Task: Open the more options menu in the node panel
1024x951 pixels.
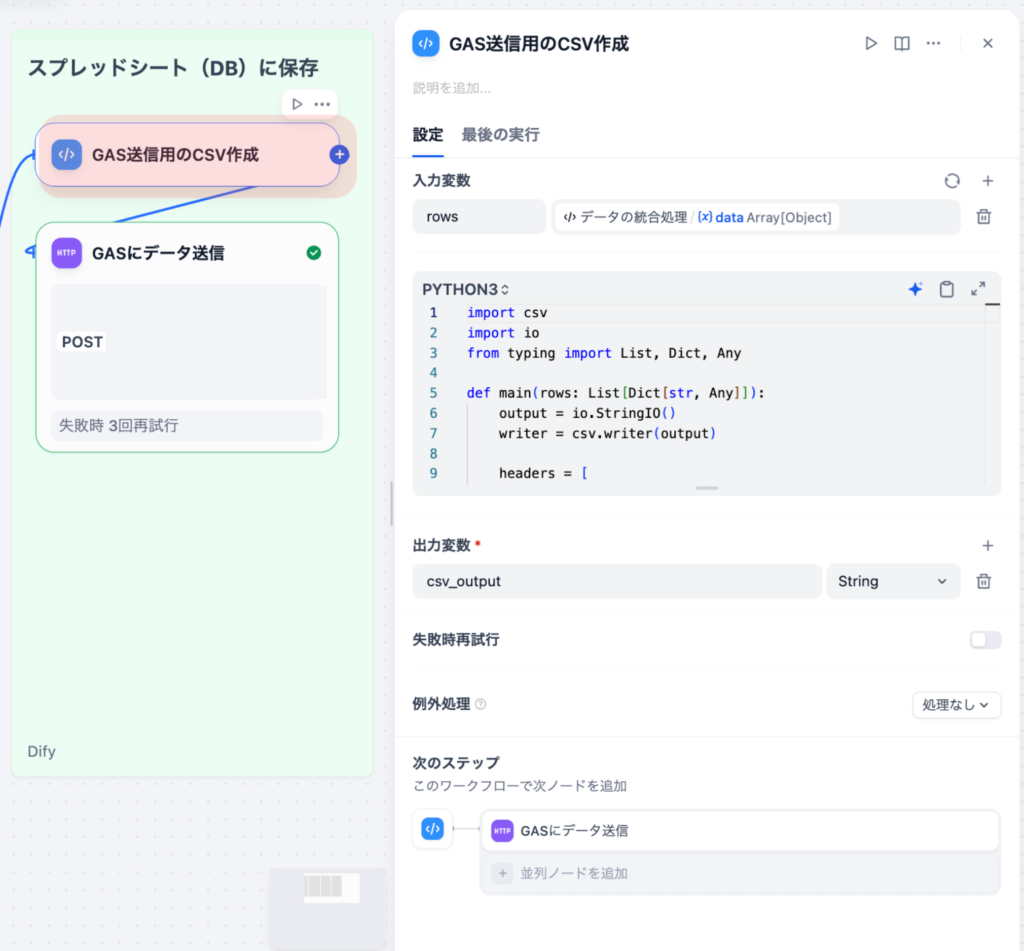Action: coord(933,43)
